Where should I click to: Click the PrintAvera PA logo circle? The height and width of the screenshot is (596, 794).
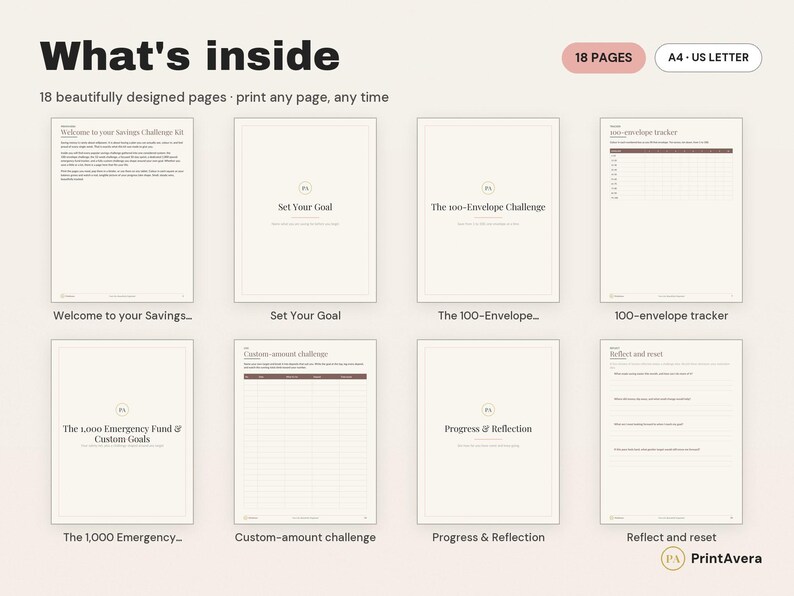(673, 559)
